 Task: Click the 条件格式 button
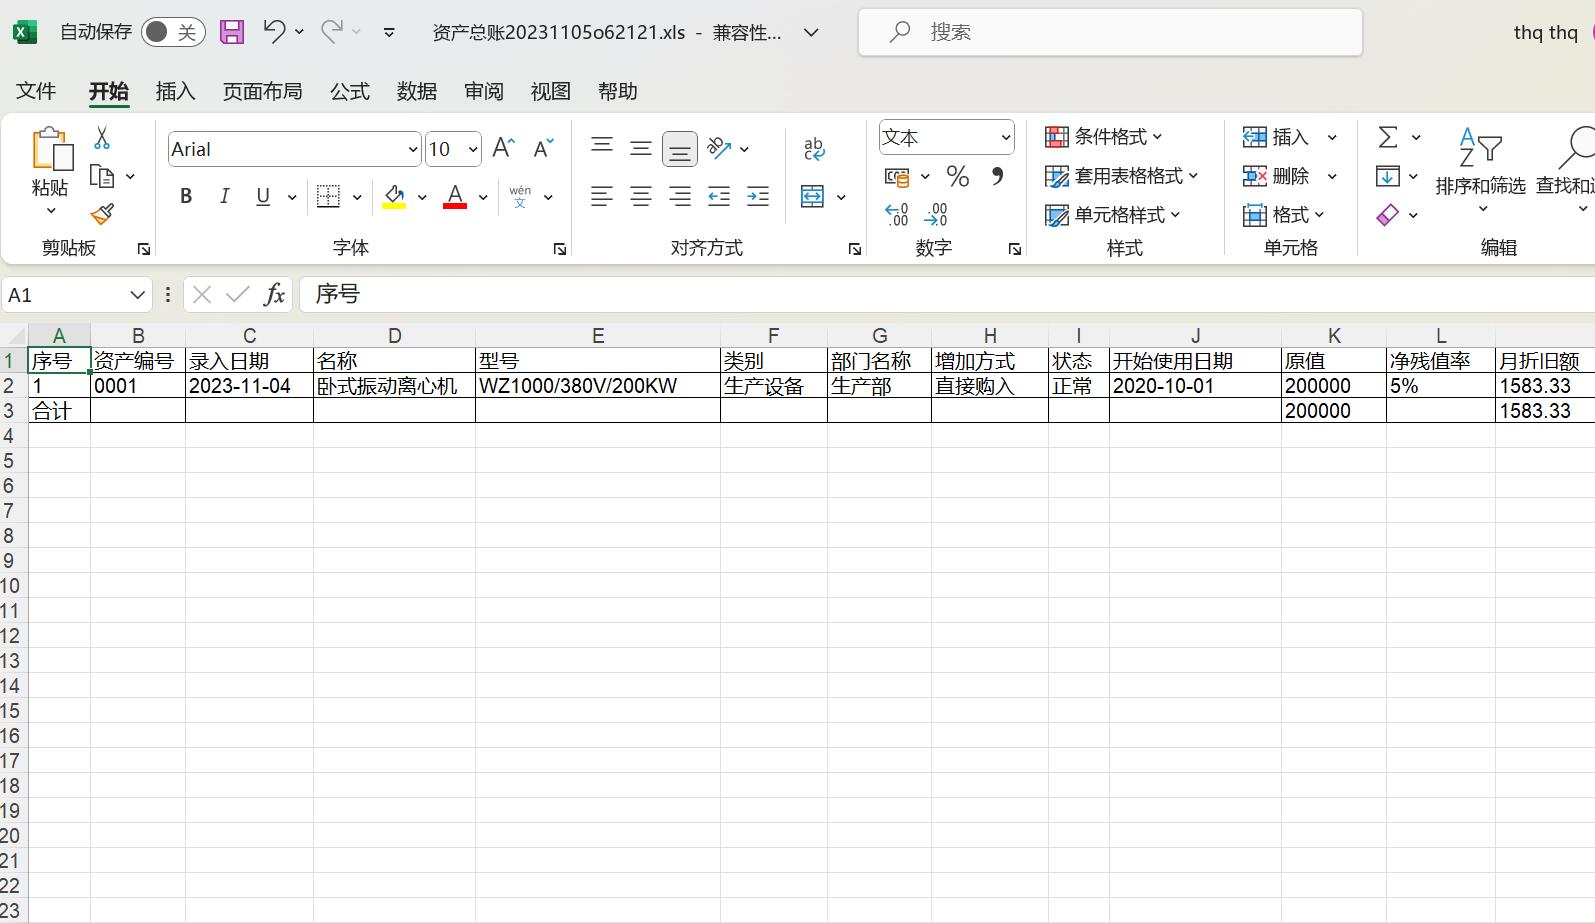coord(1105,137)
